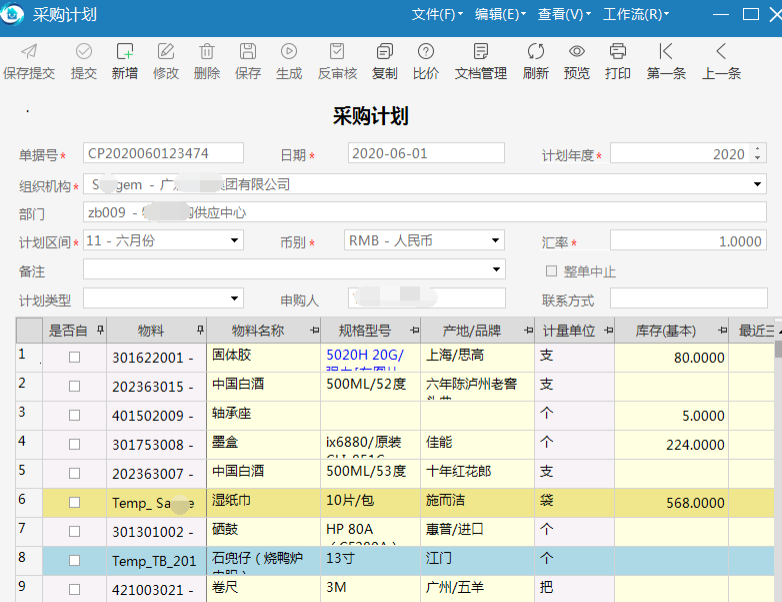782x602 pixels.
Task: Click the blue 5020H 20G/ spec cell
Action: point(371,357)
